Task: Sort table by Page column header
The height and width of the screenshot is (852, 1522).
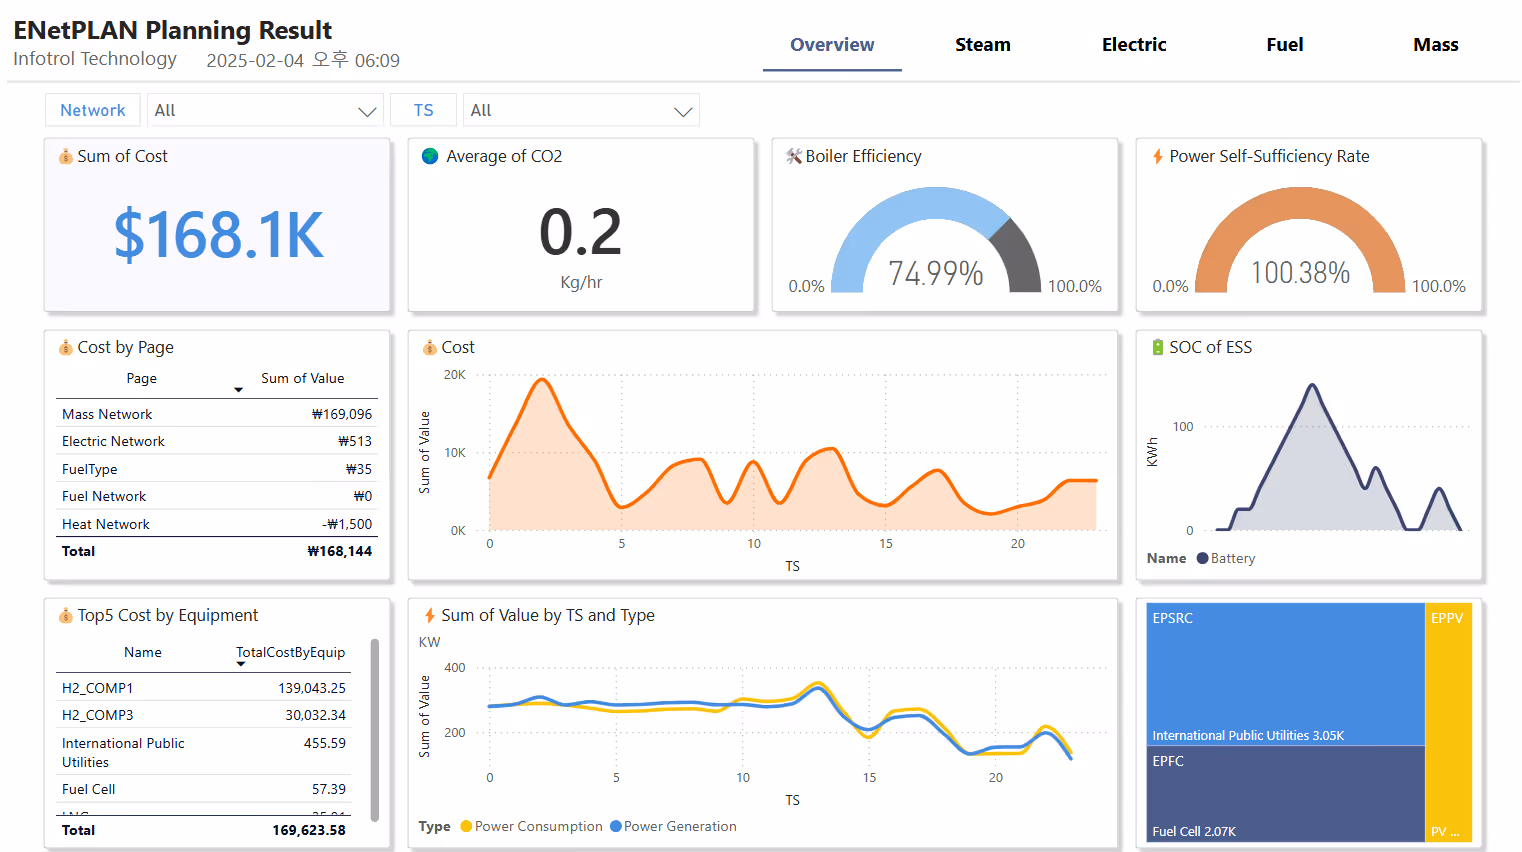Action: pos(142,378)
